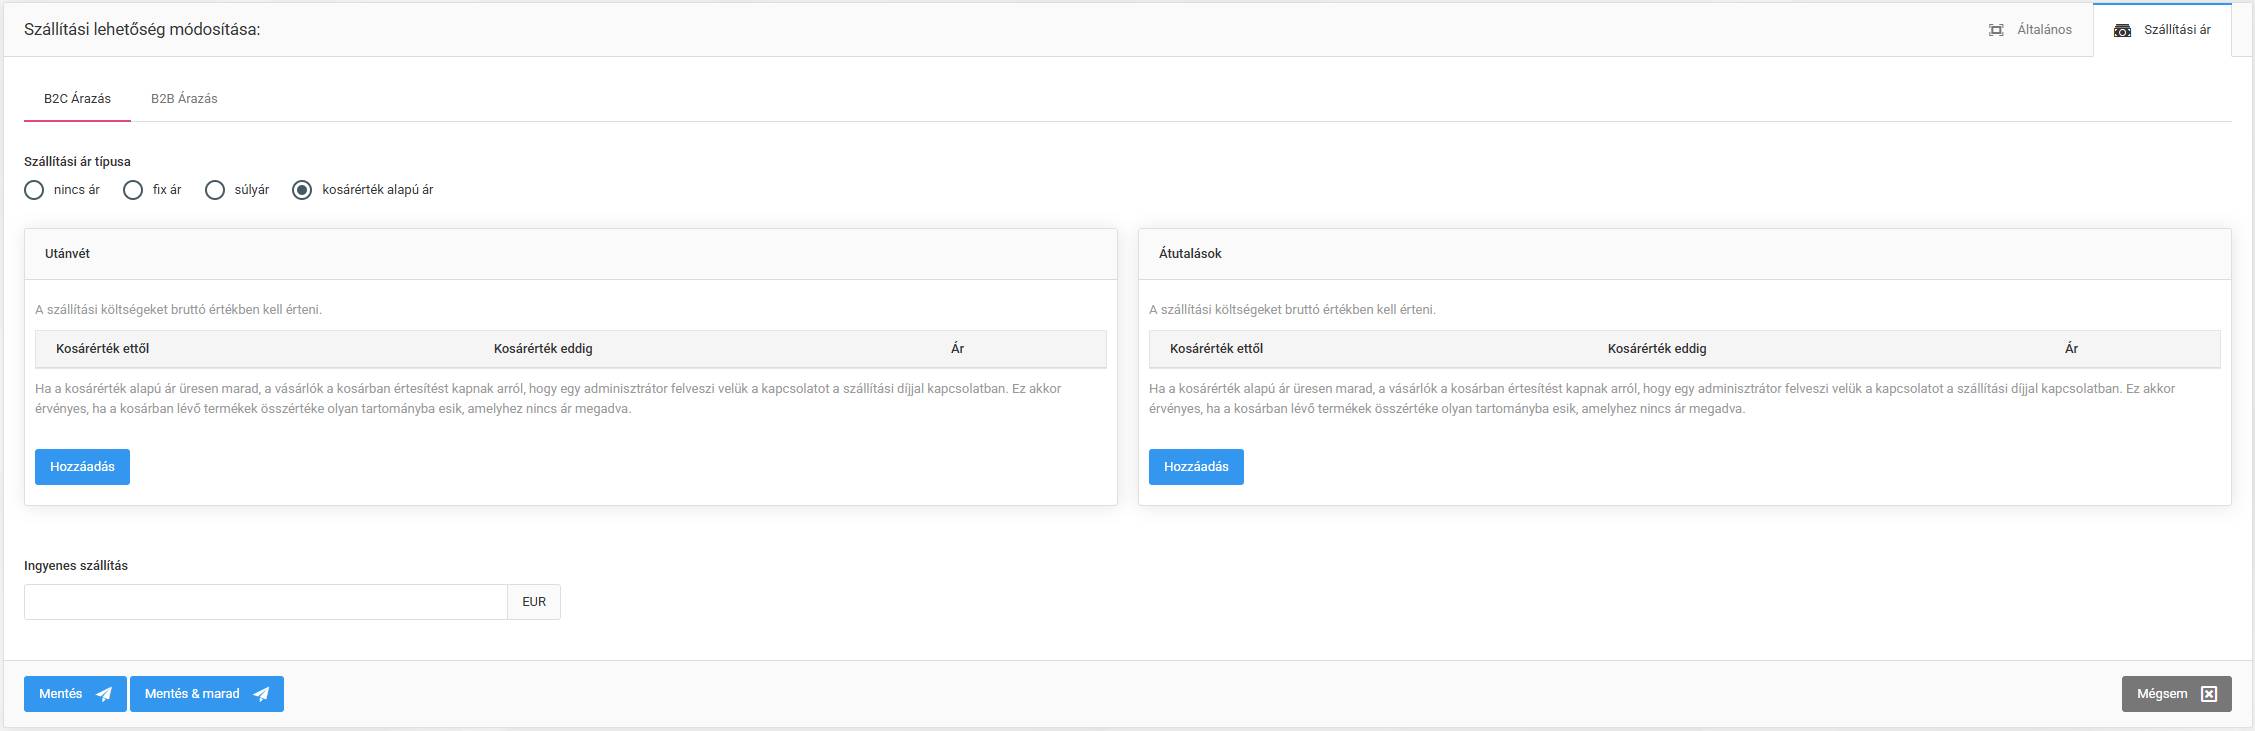Select 'kosárérték alapú ár' radio option
The height and width of the screenshot is (731, 2255).
tap(302, 190)
